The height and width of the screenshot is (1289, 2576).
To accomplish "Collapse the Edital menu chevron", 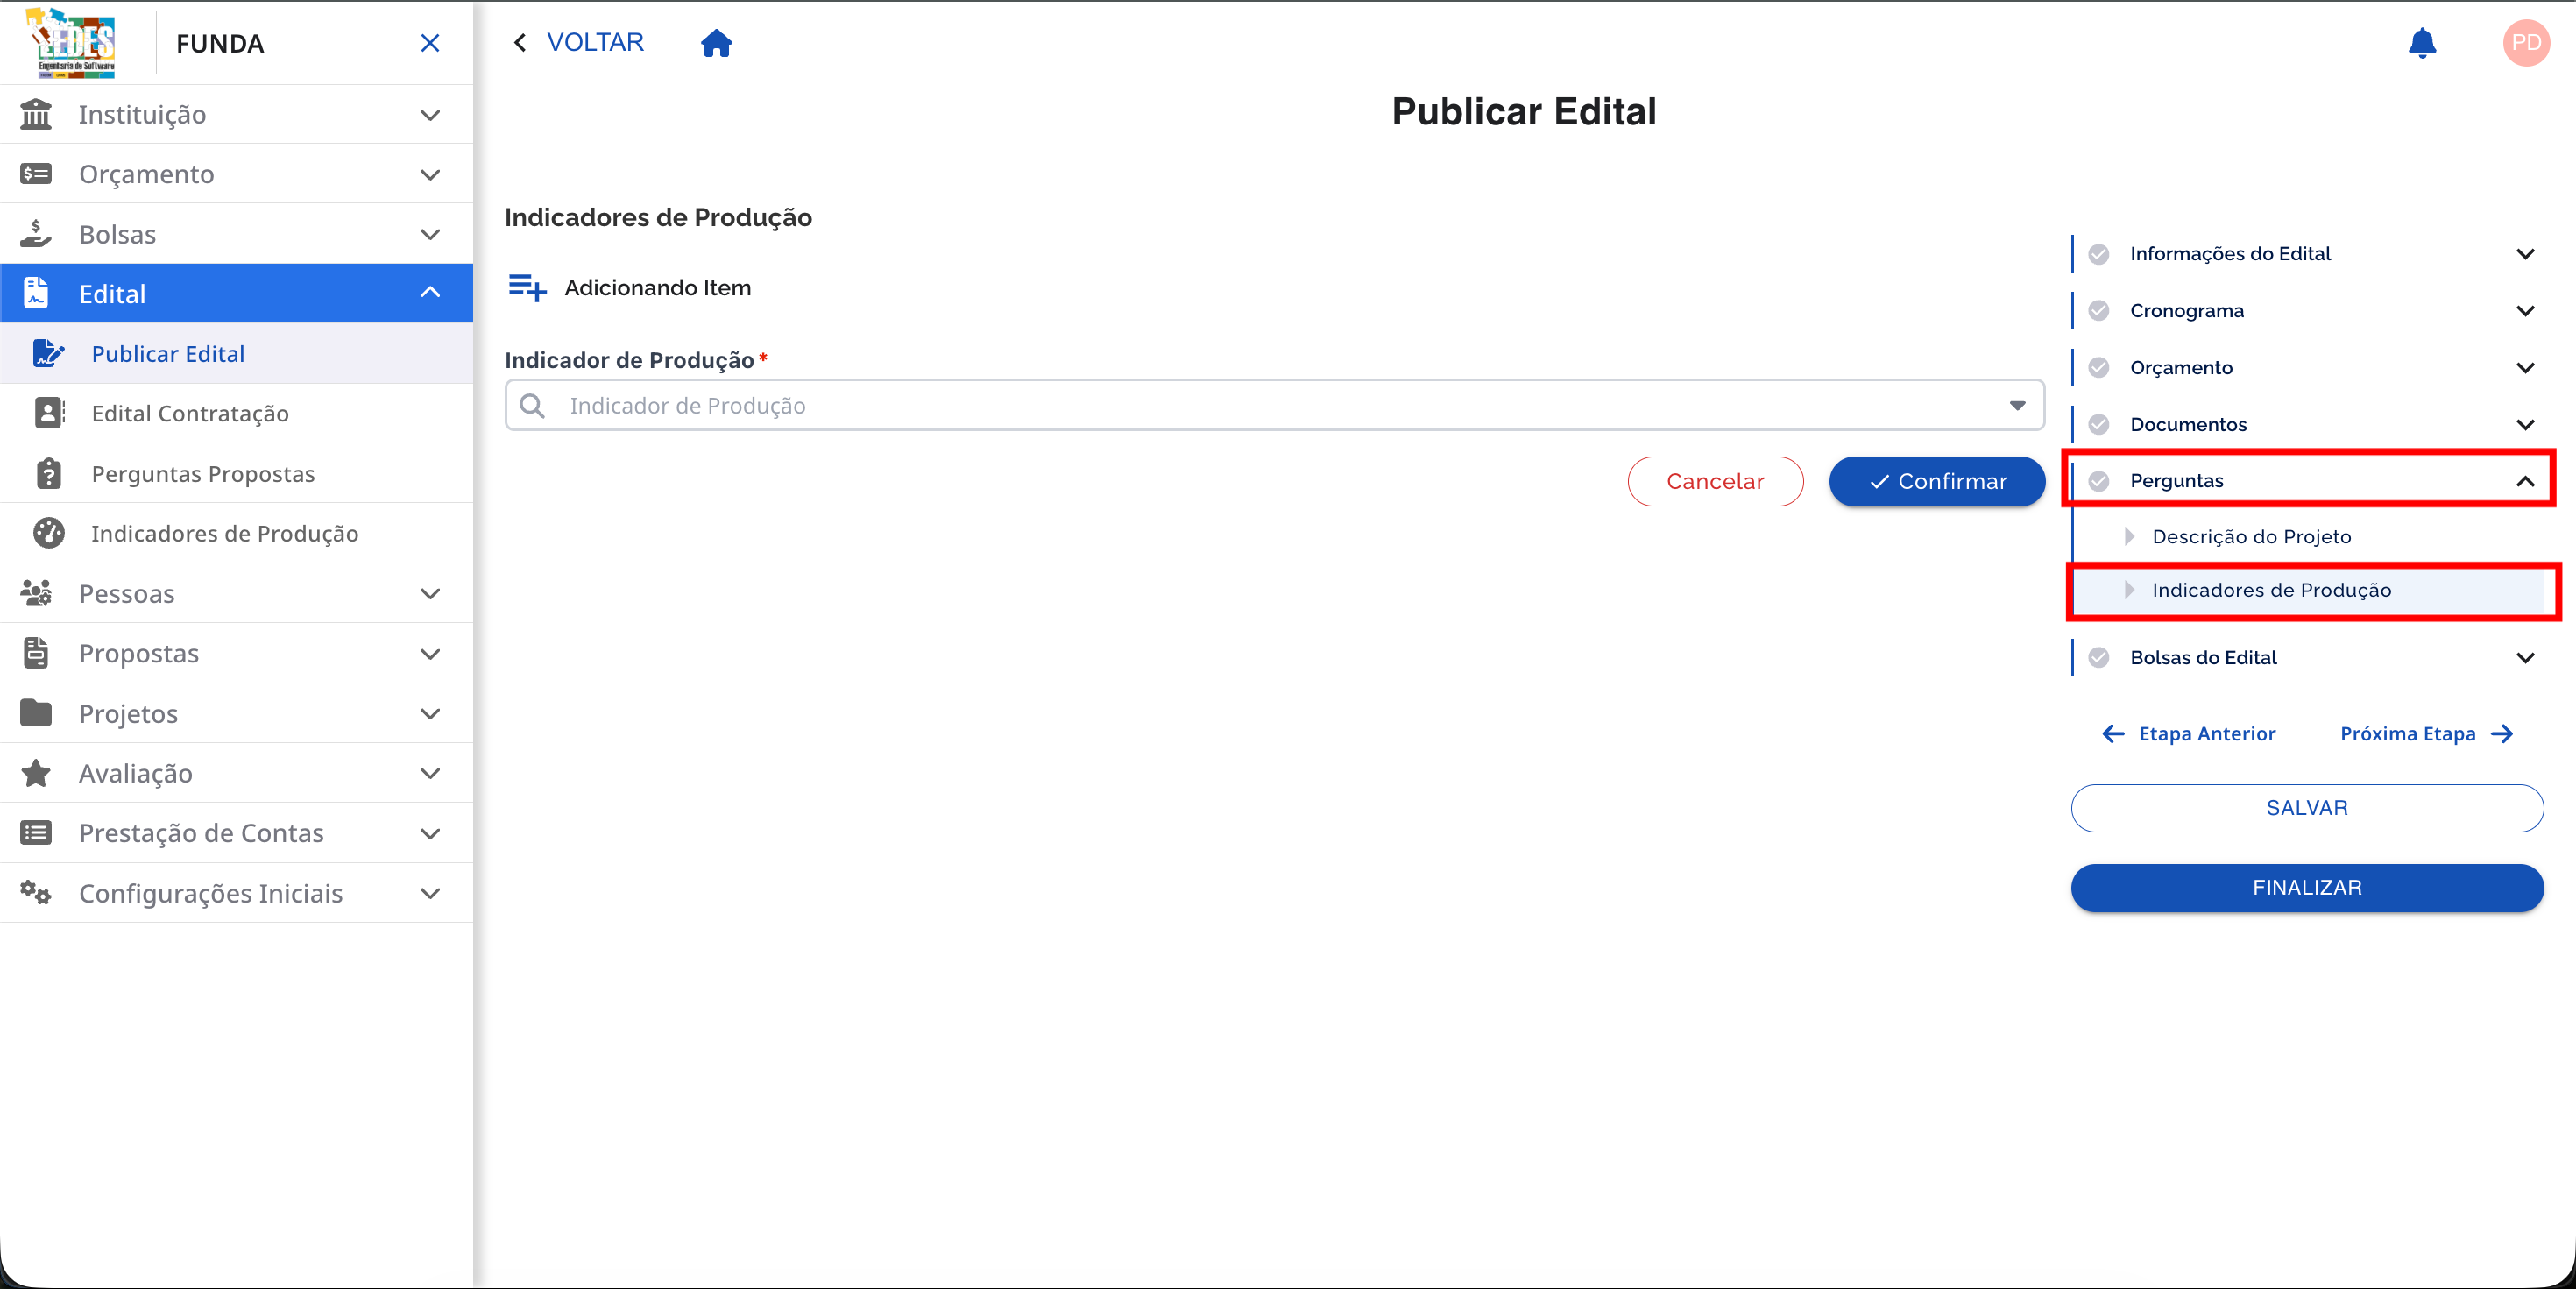I will tap(430, 293).
